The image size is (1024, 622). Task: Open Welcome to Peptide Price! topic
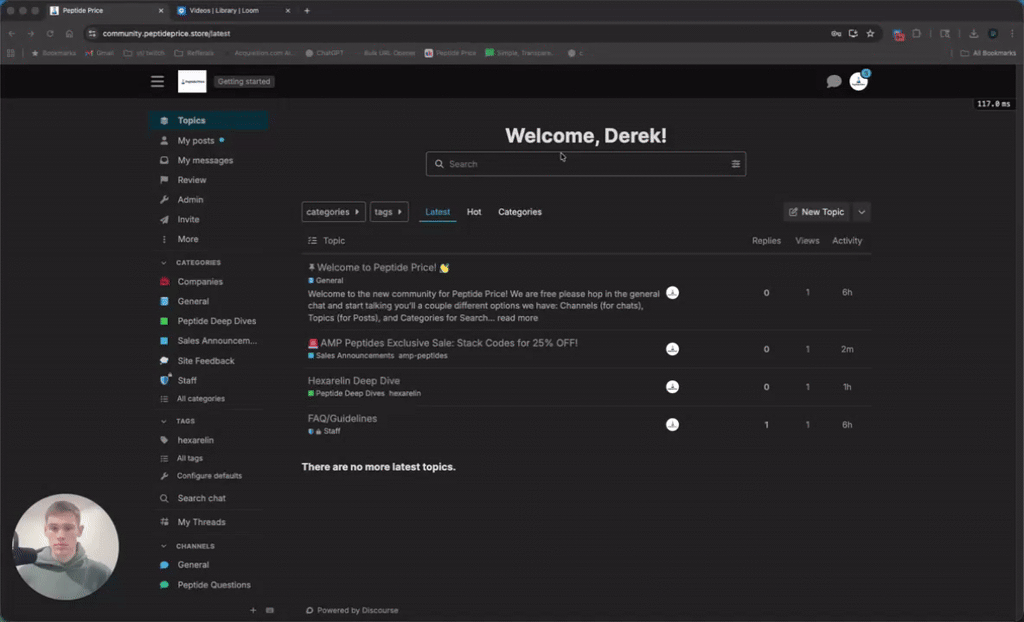[377, 267]
